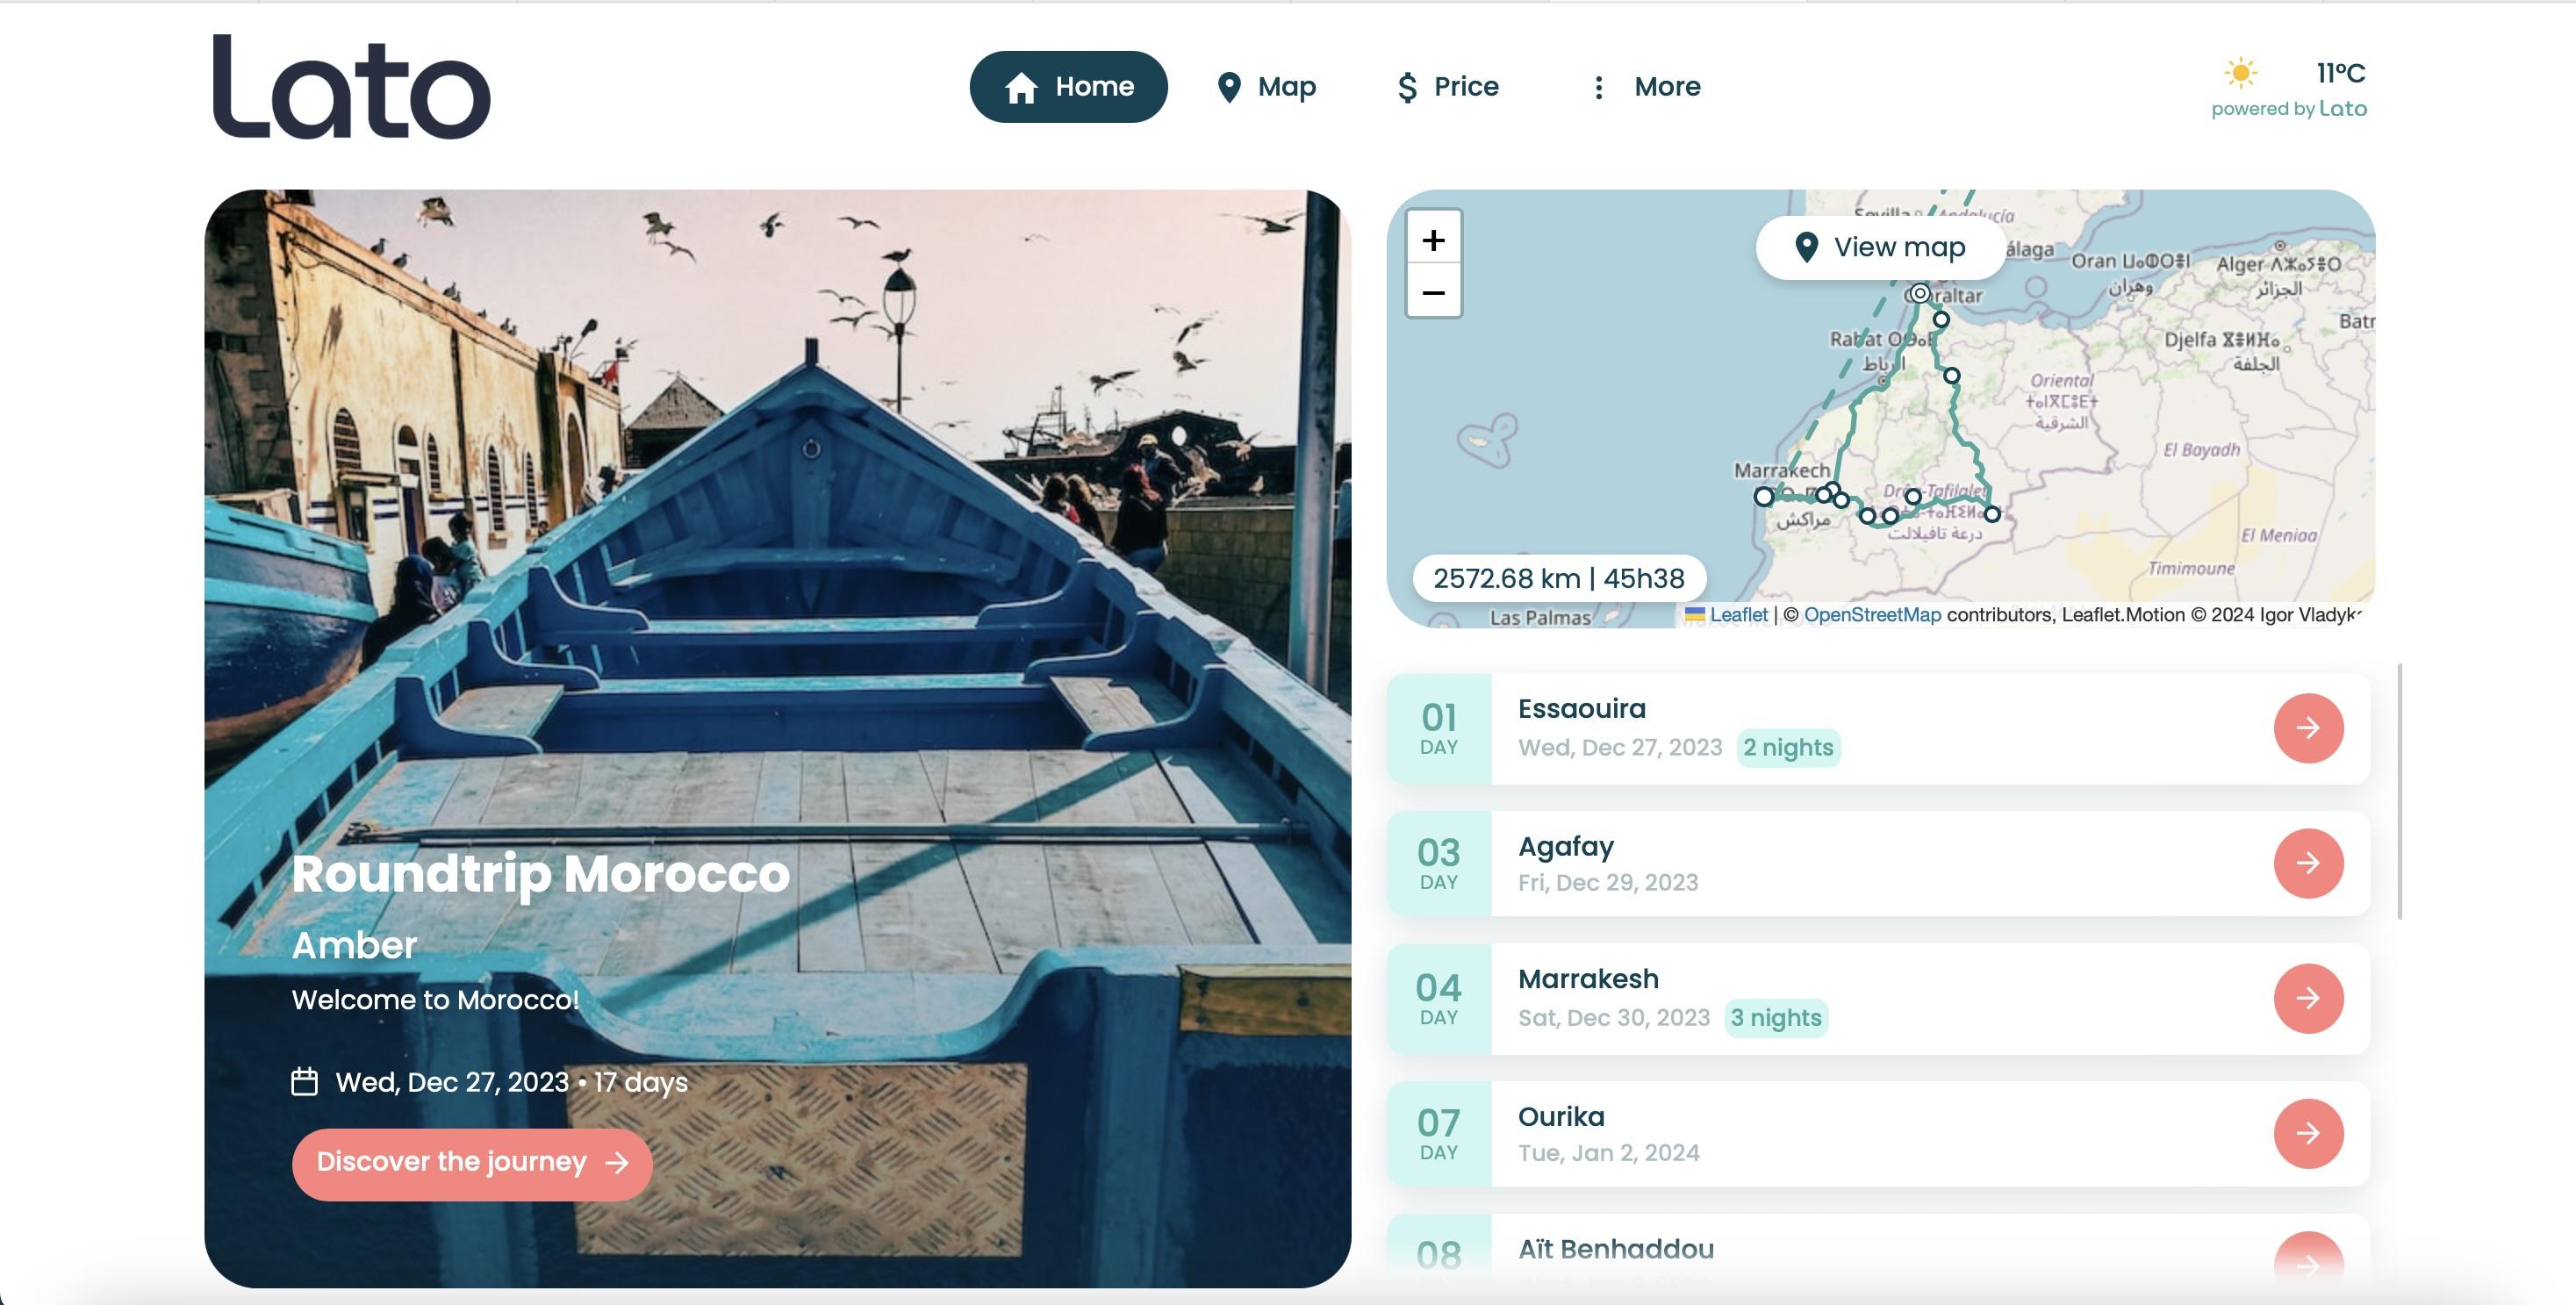
Task: Zoom out on the map using the minus control
Action: tap(1434, 291)
